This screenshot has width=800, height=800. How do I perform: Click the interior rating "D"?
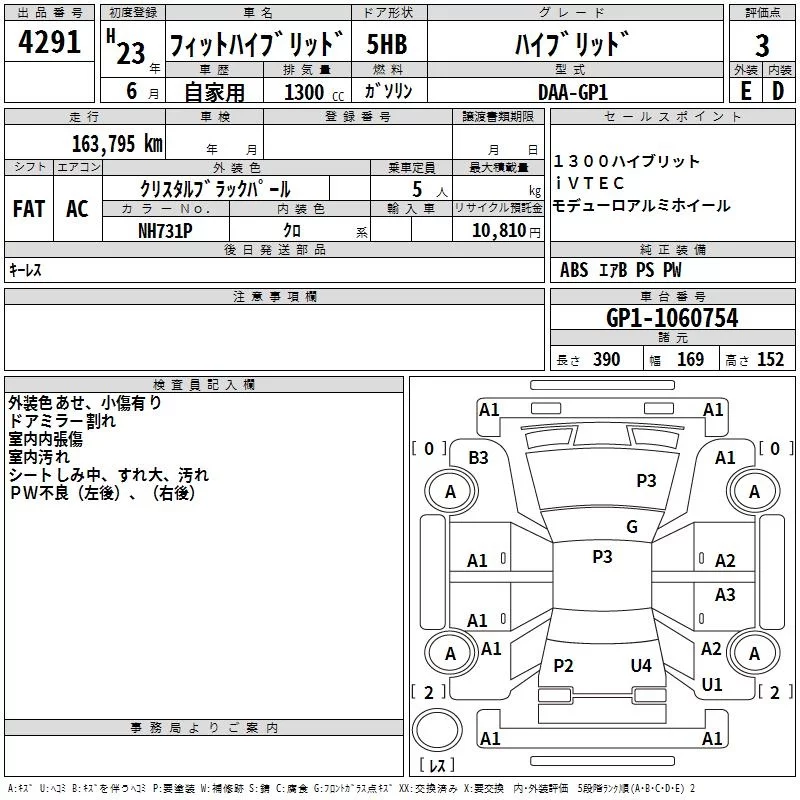(778, 91)
